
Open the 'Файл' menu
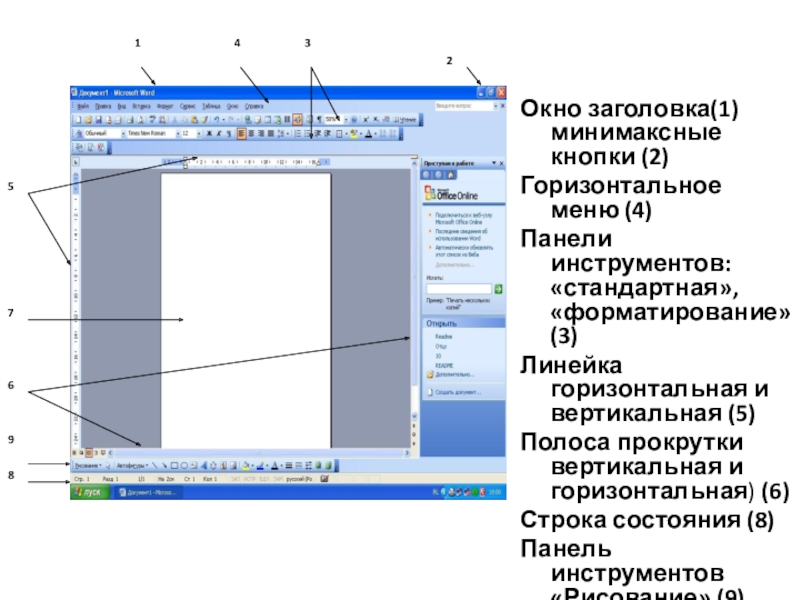coord(83,106)
